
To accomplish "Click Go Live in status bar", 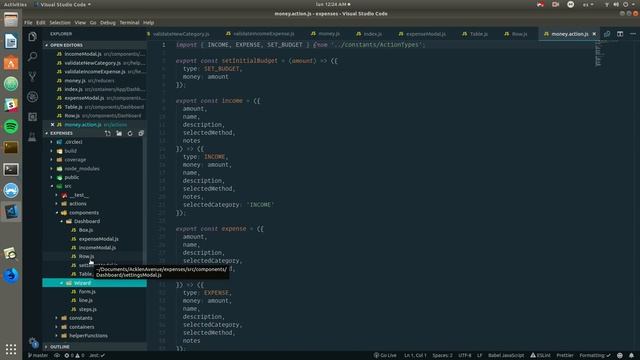I will (x=385, y=356).
